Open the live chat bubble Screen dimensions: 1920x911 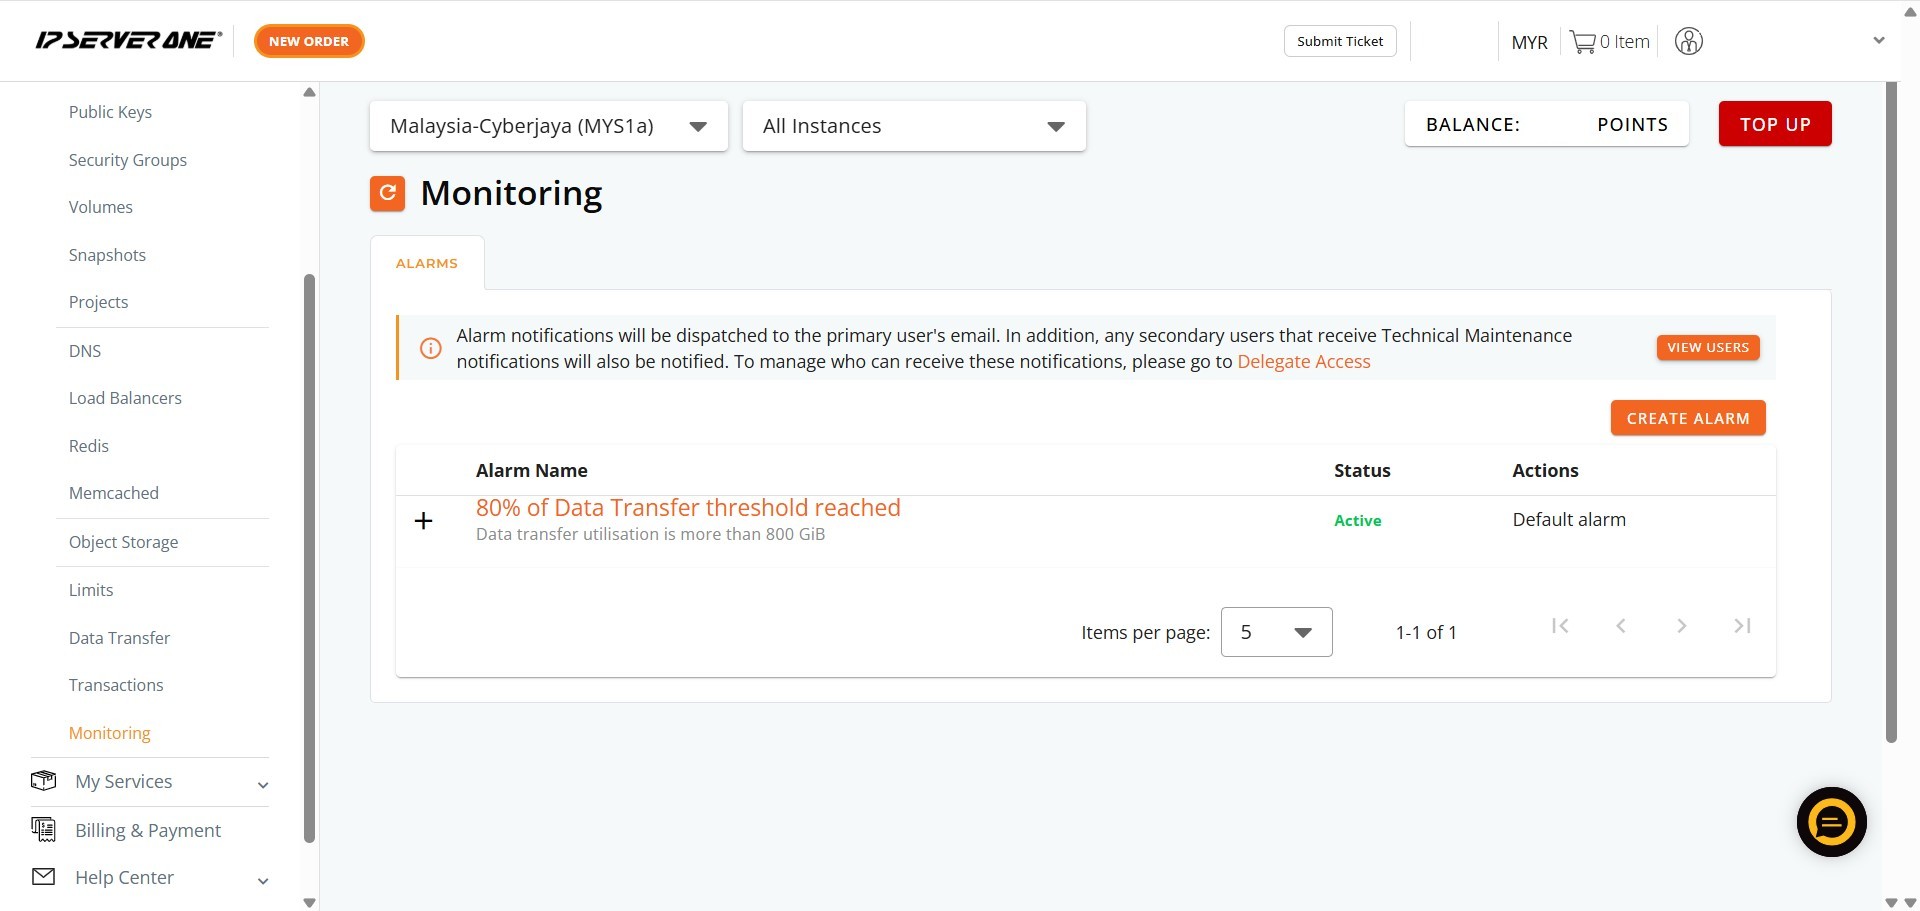pos(1831,822)
